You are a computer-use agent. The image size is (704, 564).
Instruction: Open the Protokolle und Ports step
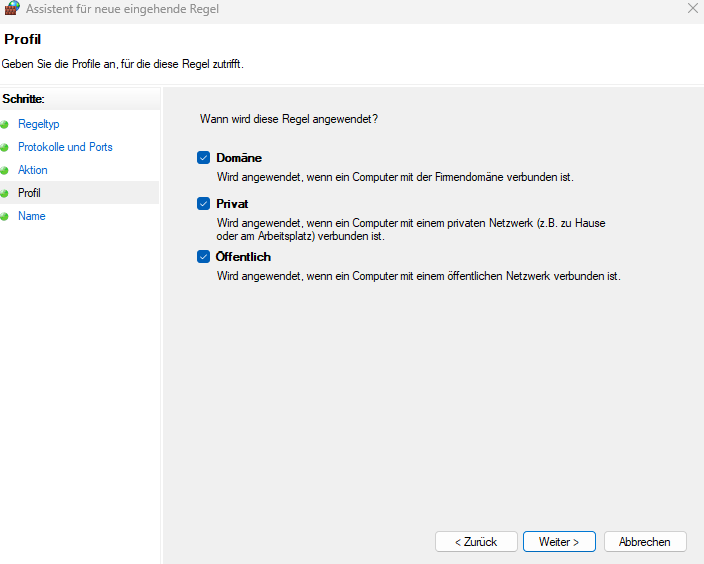point(65,147)
